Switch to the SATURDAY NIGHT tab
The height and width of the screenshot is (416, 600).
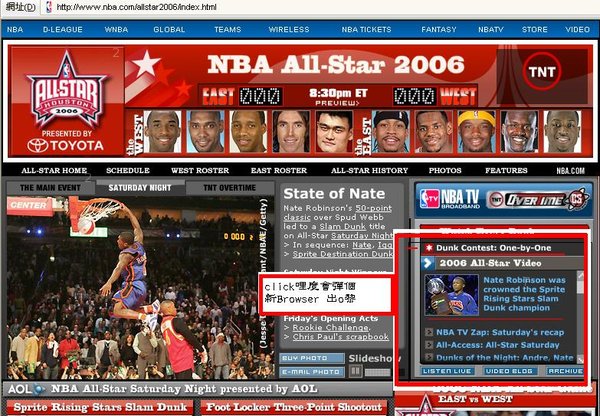pos(140,188)
